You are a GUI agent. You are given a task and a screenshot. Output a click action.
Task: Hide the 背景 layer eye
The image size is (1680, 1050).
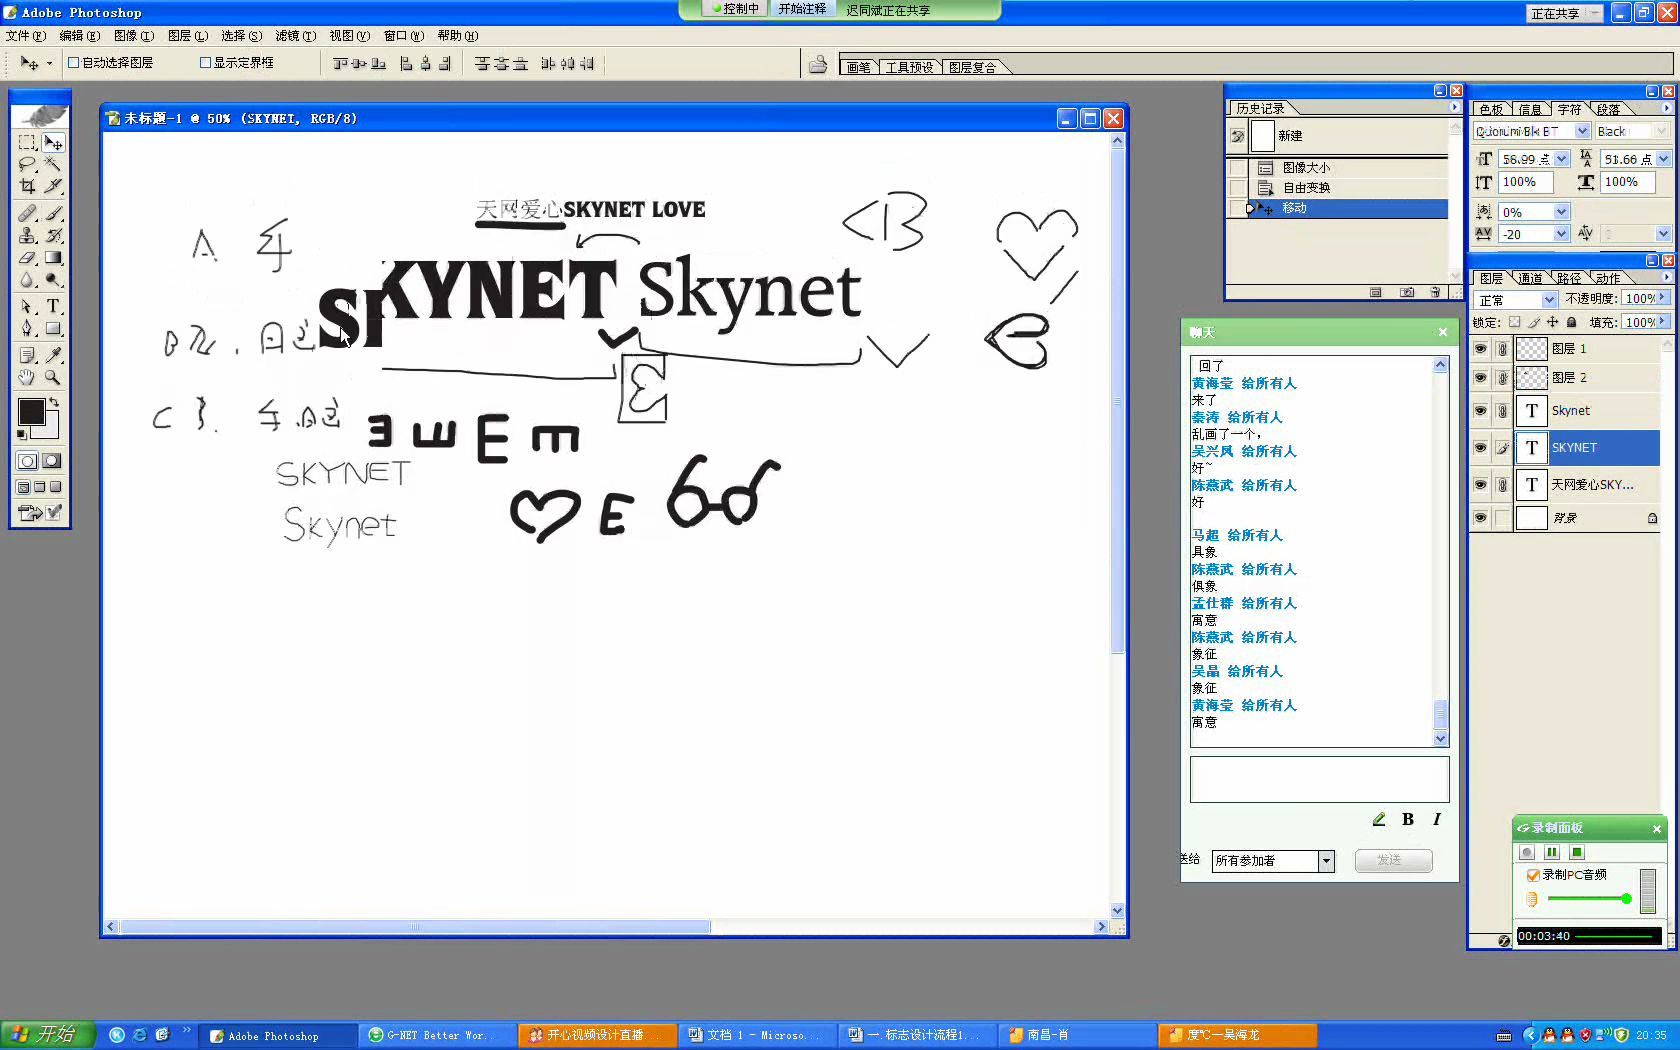coord(1480,518)
